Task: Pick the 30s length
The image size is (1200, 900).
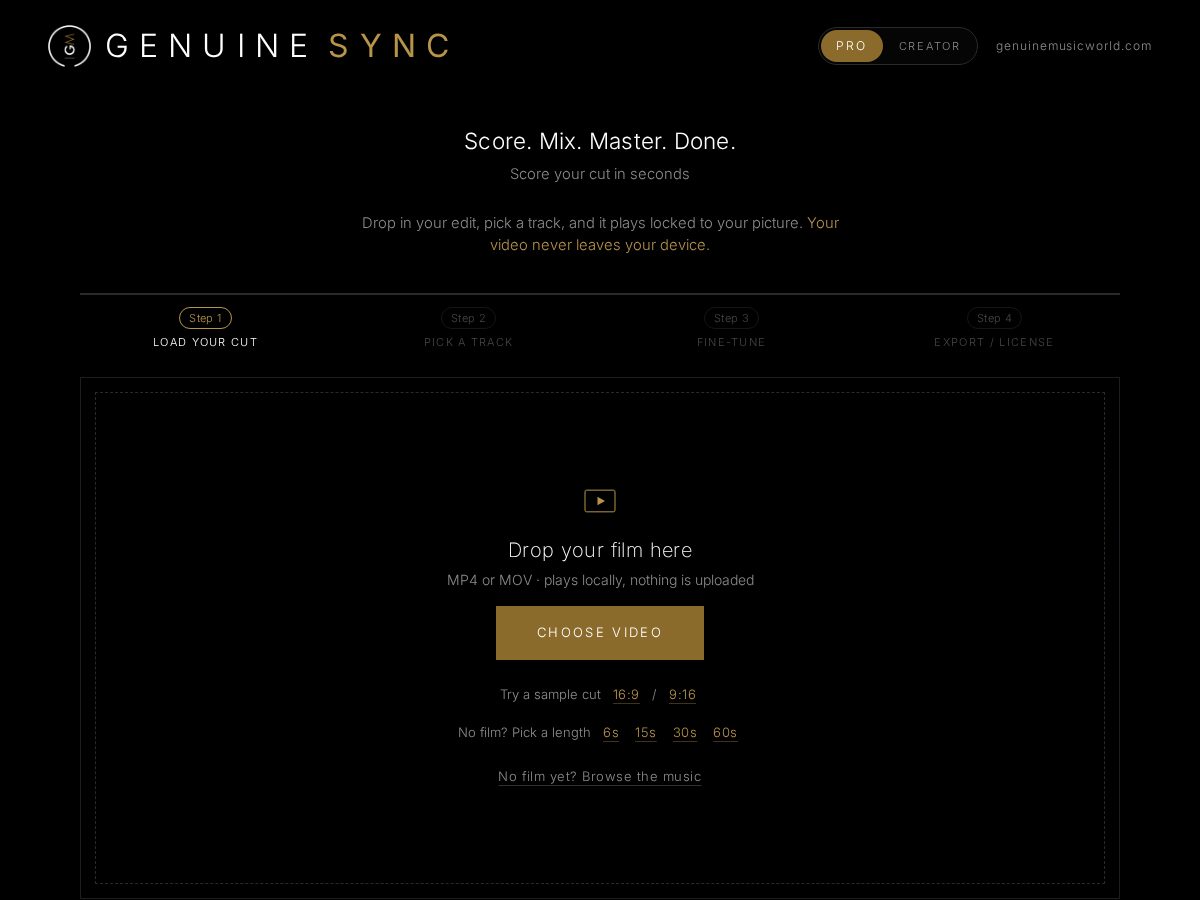Action: coord(685,733)
